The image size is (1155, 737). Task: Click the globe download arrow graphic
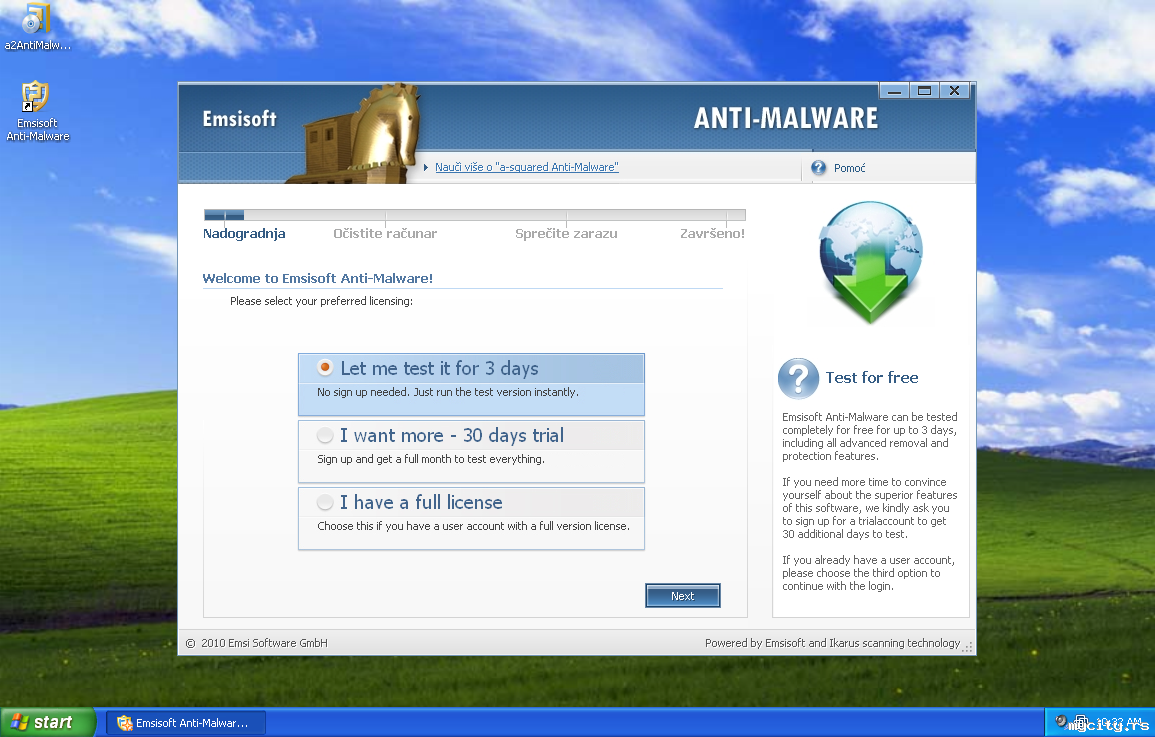click(x=871, y=262)
